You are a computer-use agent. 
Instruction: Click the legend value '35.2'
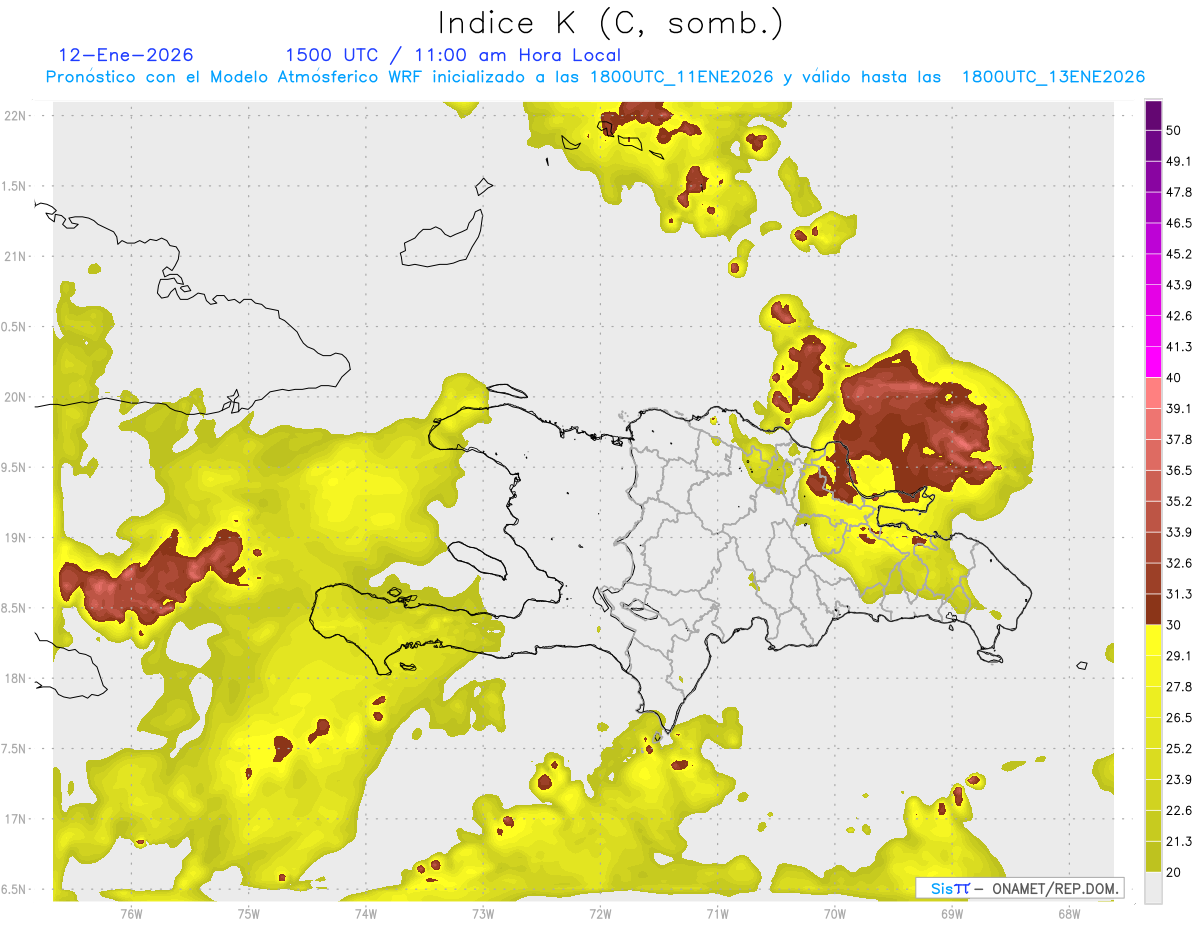pos(1179,501)
